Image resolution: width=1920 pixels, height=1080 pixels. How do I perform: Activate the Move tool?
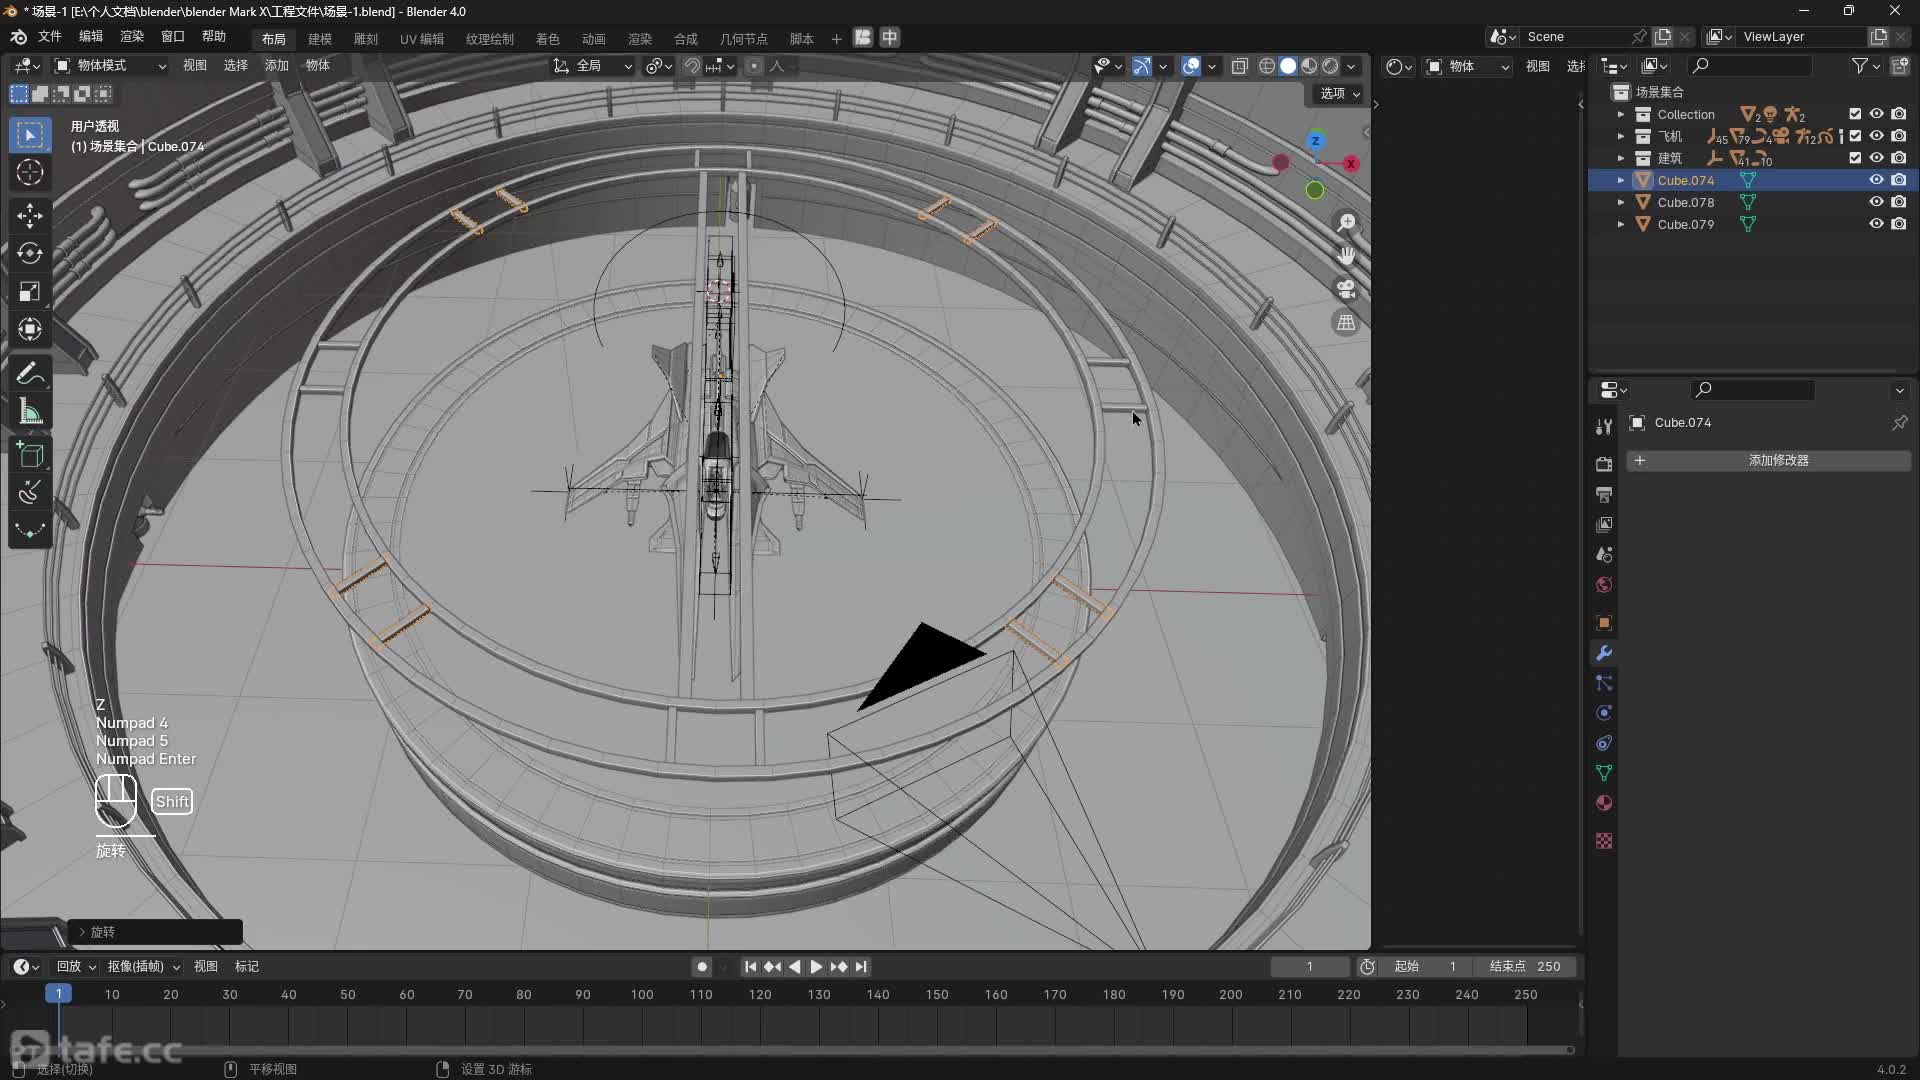coord(30,215)
